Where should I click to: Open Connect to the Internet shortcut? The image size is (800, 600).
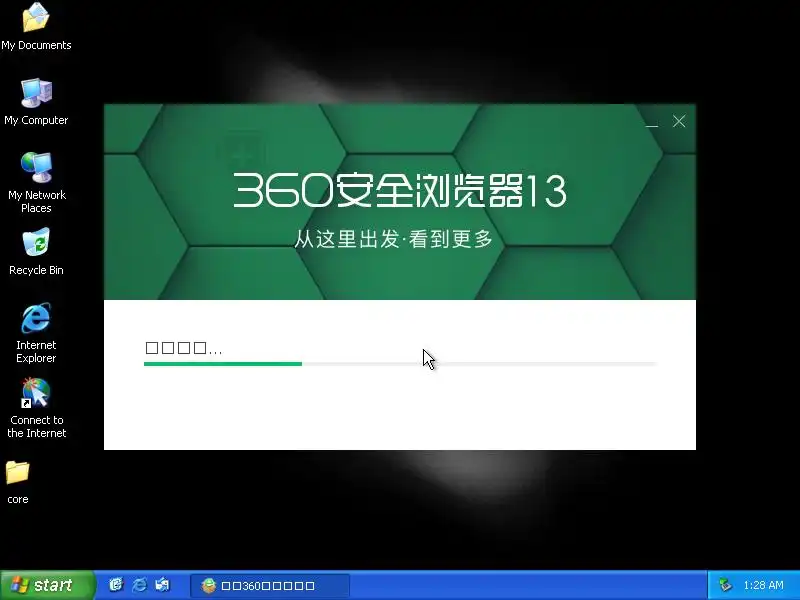point(36,408)
